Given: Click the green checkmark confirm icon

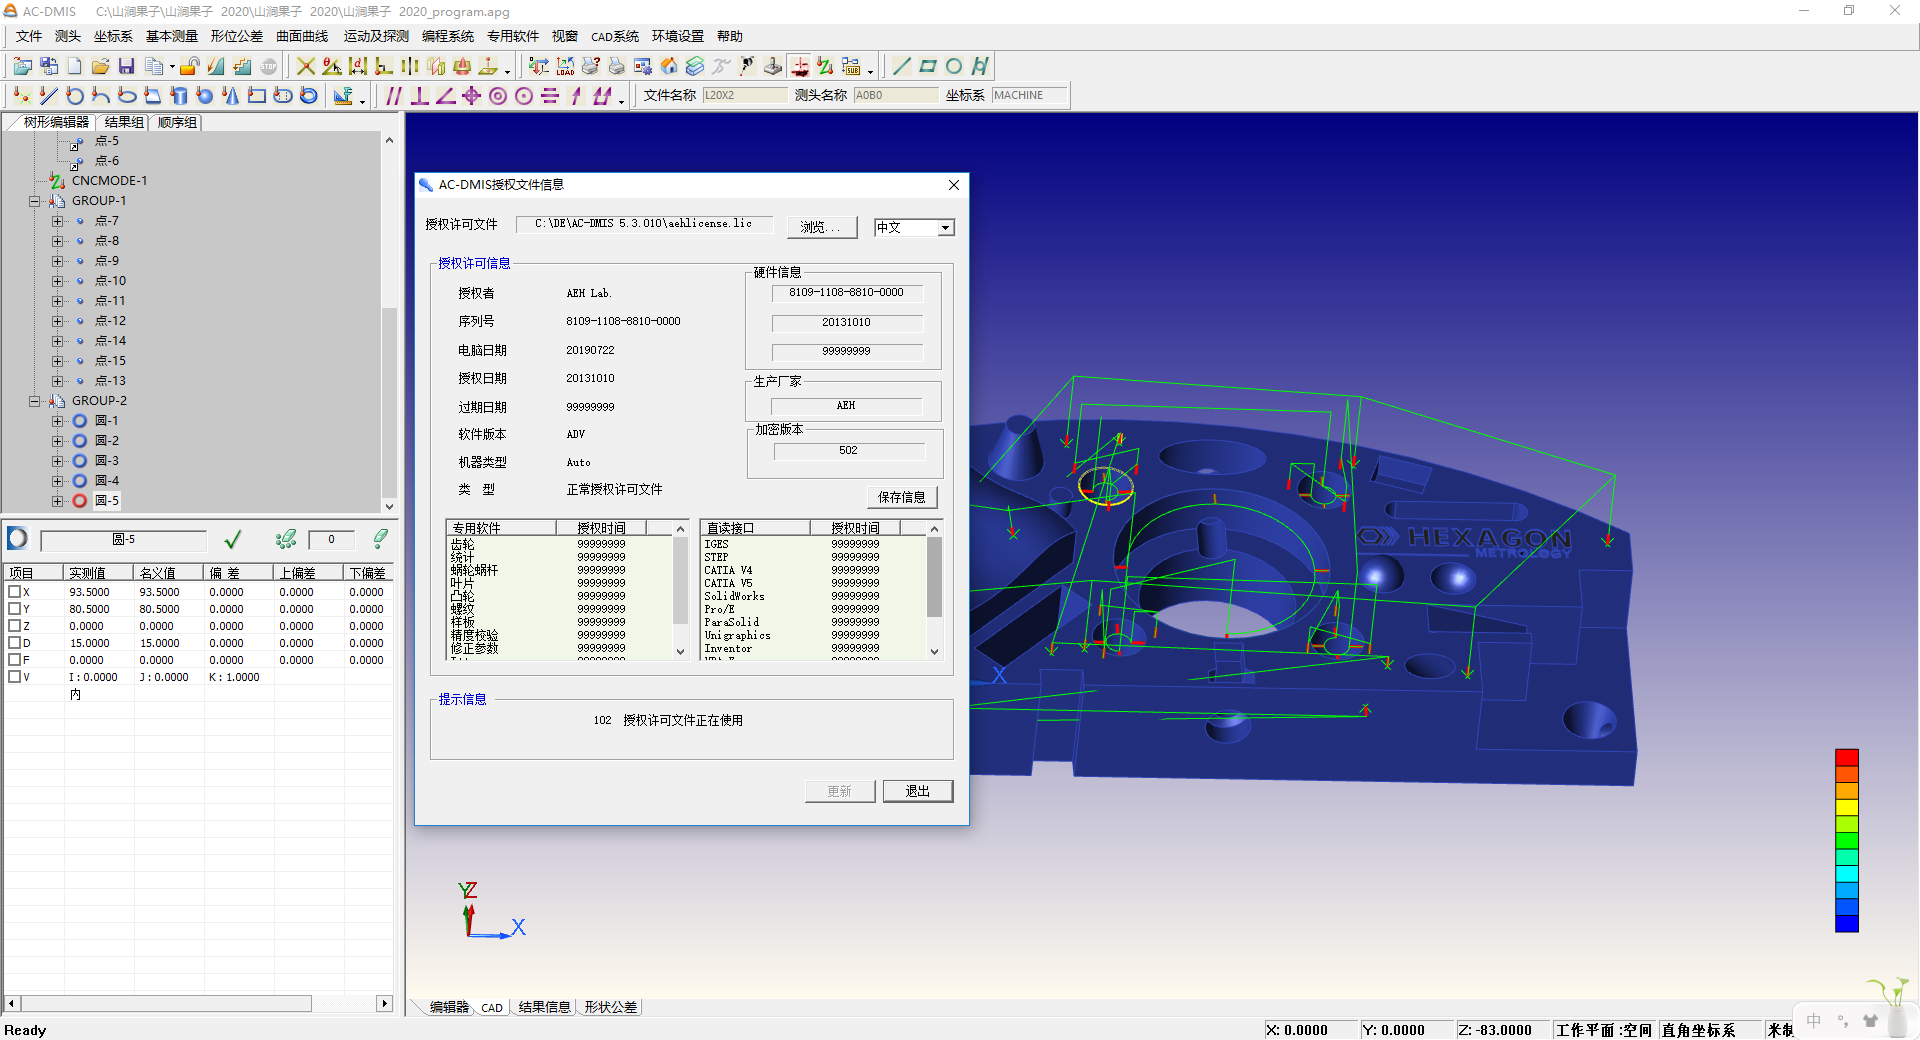Looking at the screenshot, I should point(233,540).
